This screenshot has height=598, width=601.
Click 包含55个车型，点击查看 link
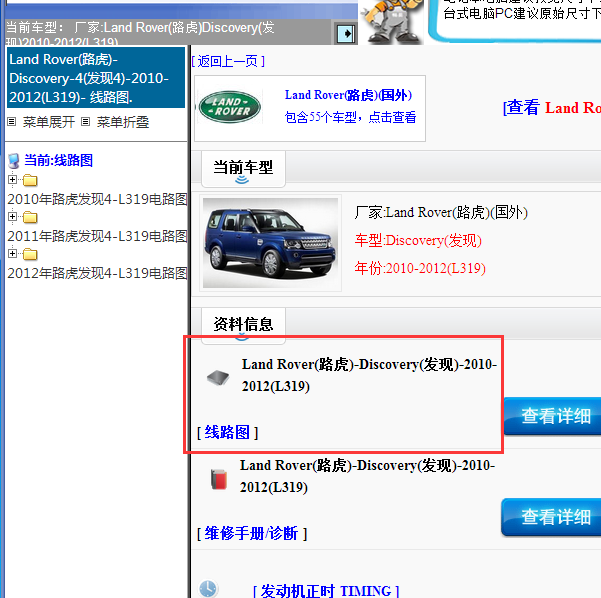point(350,117)
